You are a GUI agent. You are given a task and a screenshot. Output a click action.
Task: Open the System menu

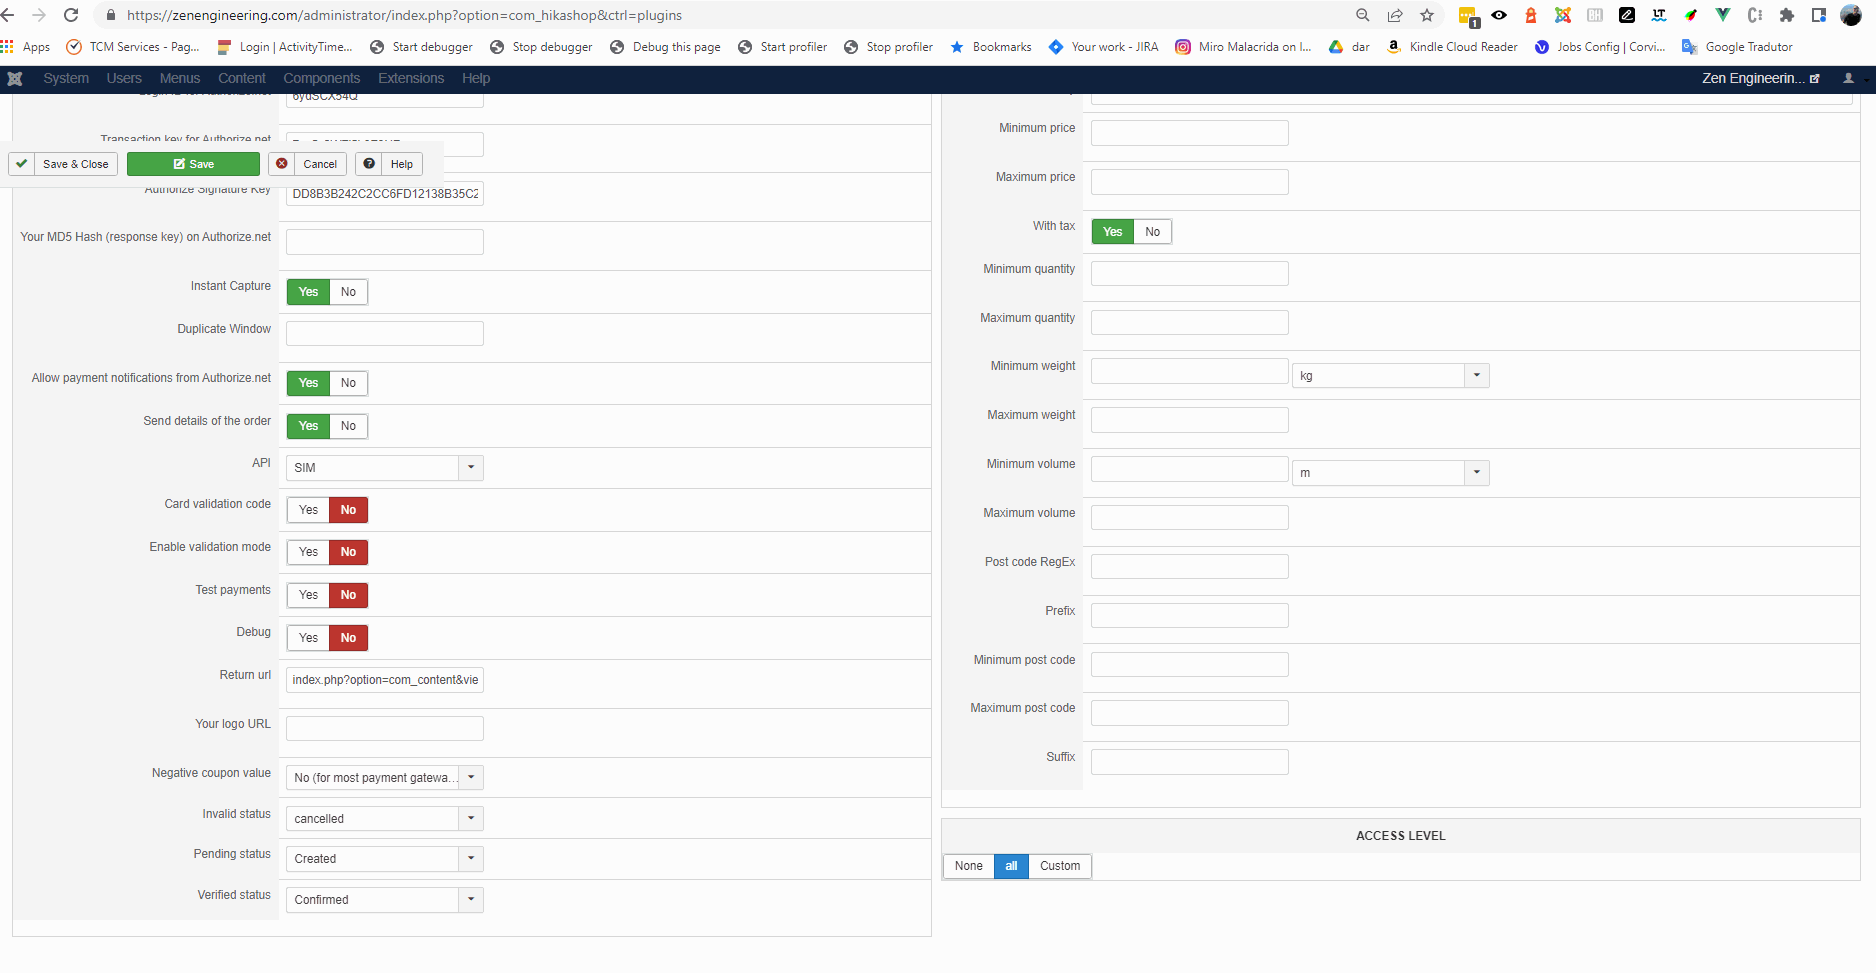[x=66, y=78]
